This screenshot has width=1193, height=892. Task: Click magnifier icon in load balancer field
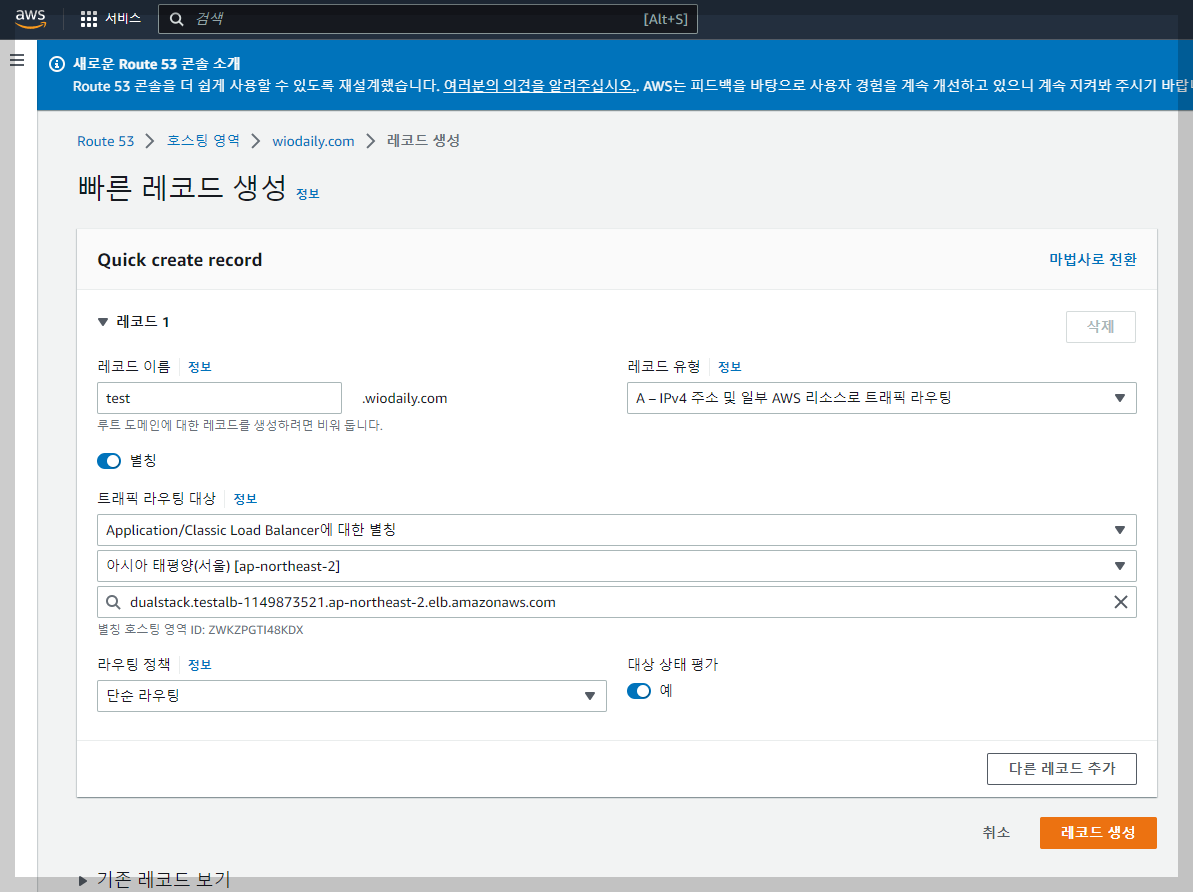point(113,602)
